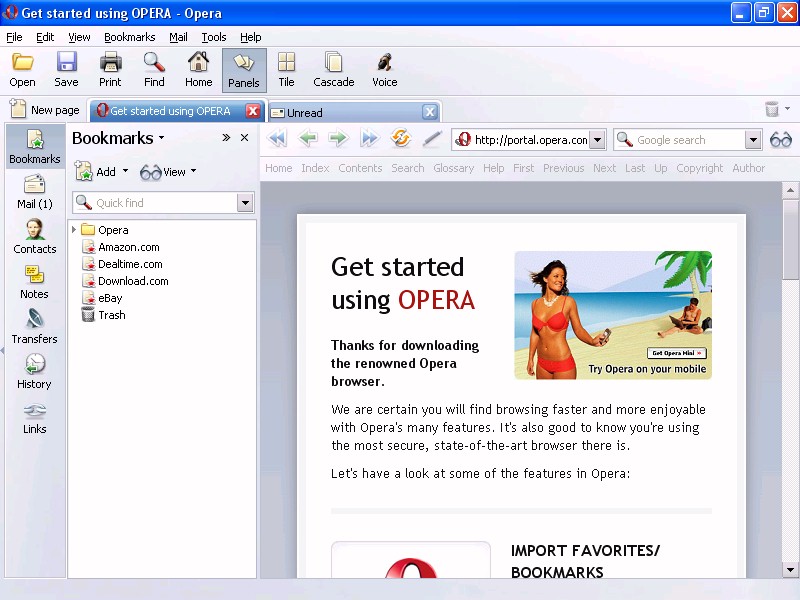The image size is (800, 600).
Task: Open the Notes sidebar panel
Action: click(x=34, y=281)
